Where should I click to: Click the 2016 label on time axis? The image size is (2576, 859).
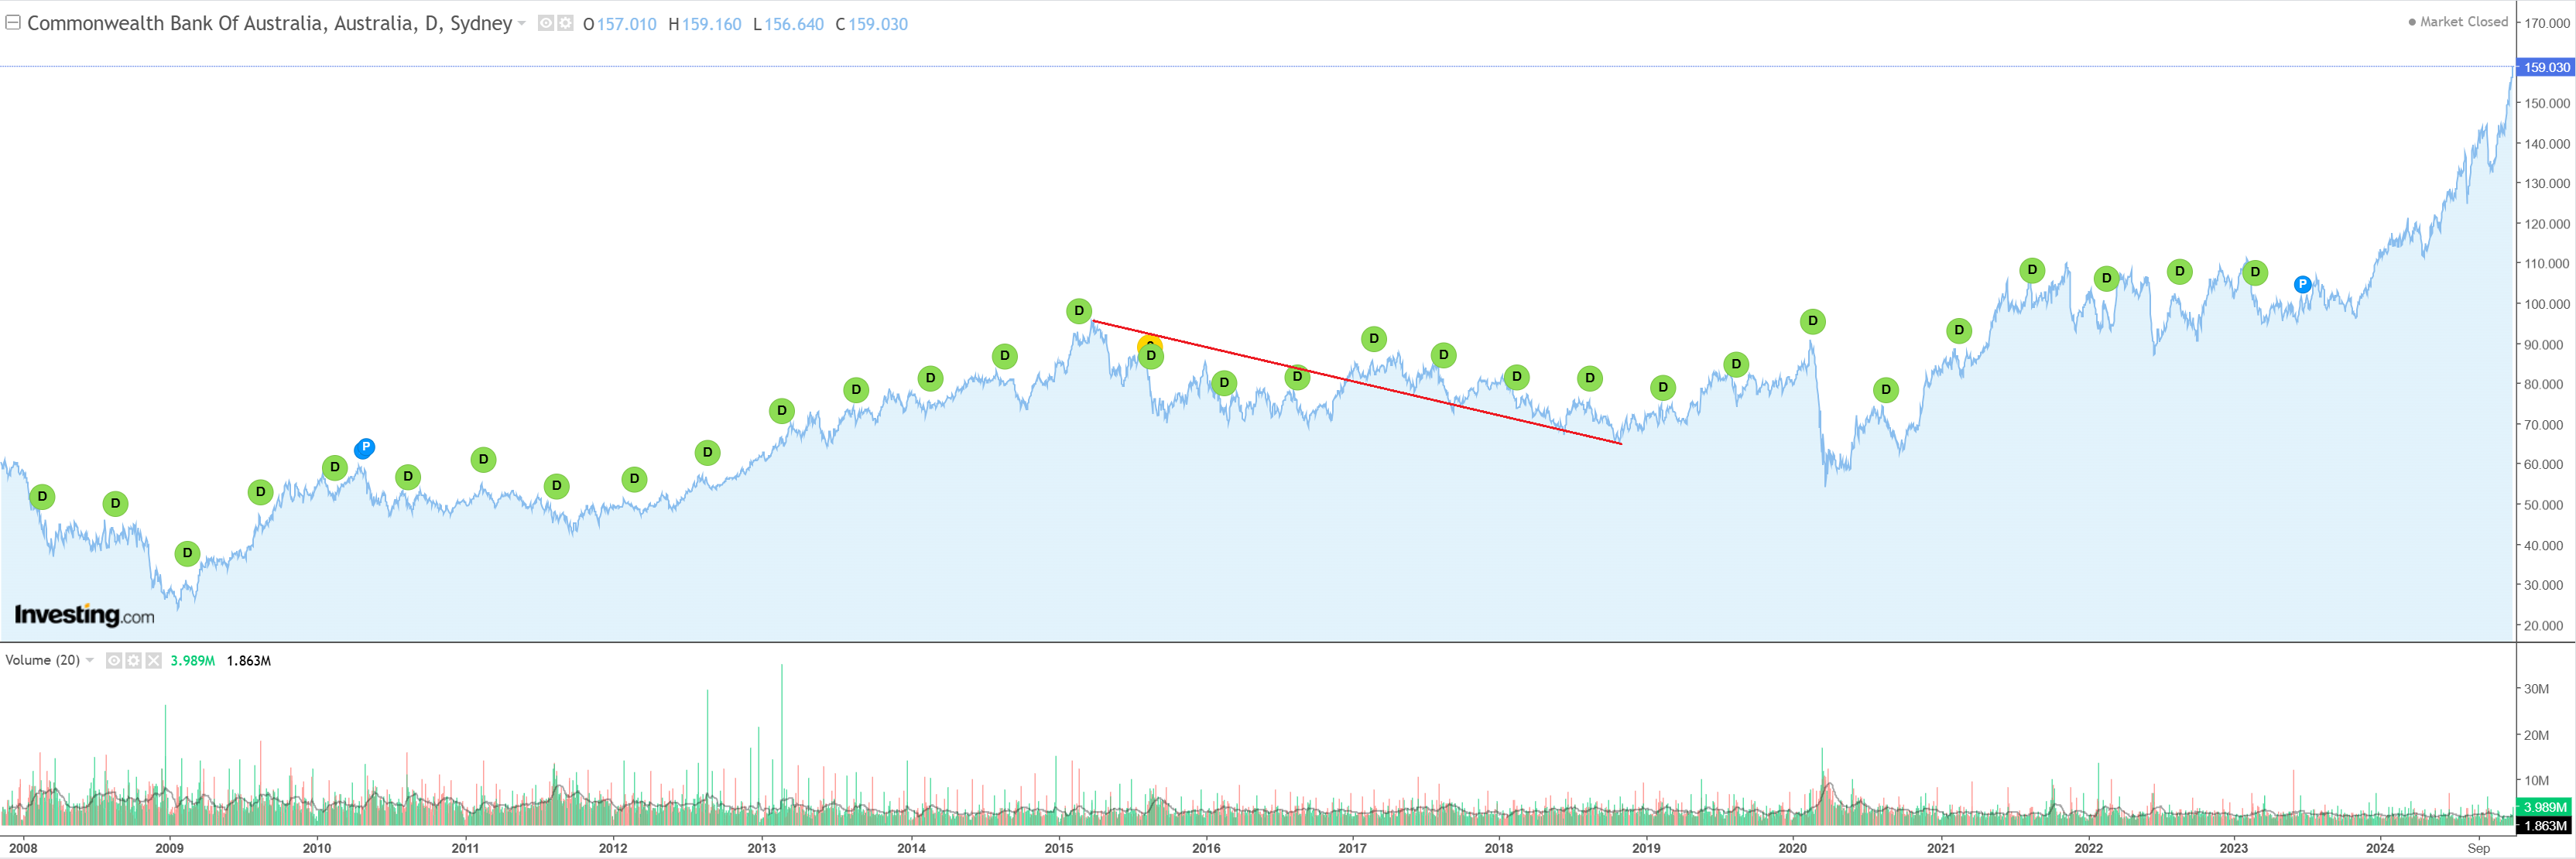(x=1206, y=848)
